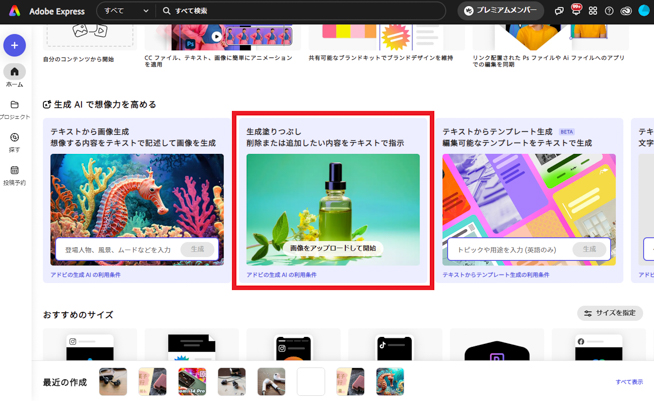654x401 pixels.
Task: Click the blue plus create button
Action: (x=14, y=45)
